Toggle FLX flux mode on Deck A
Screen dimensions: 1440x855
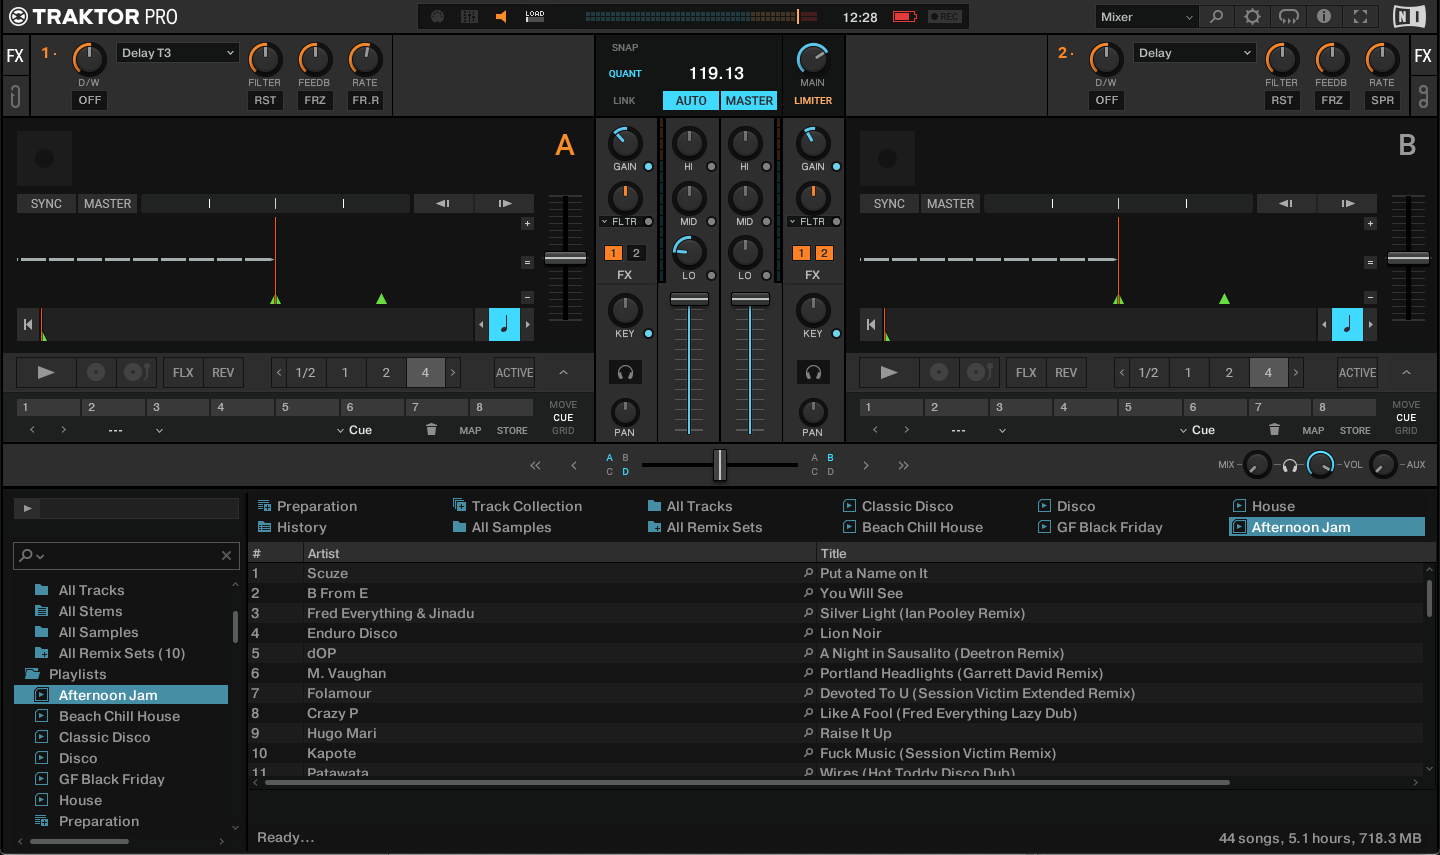click(183, 372)
